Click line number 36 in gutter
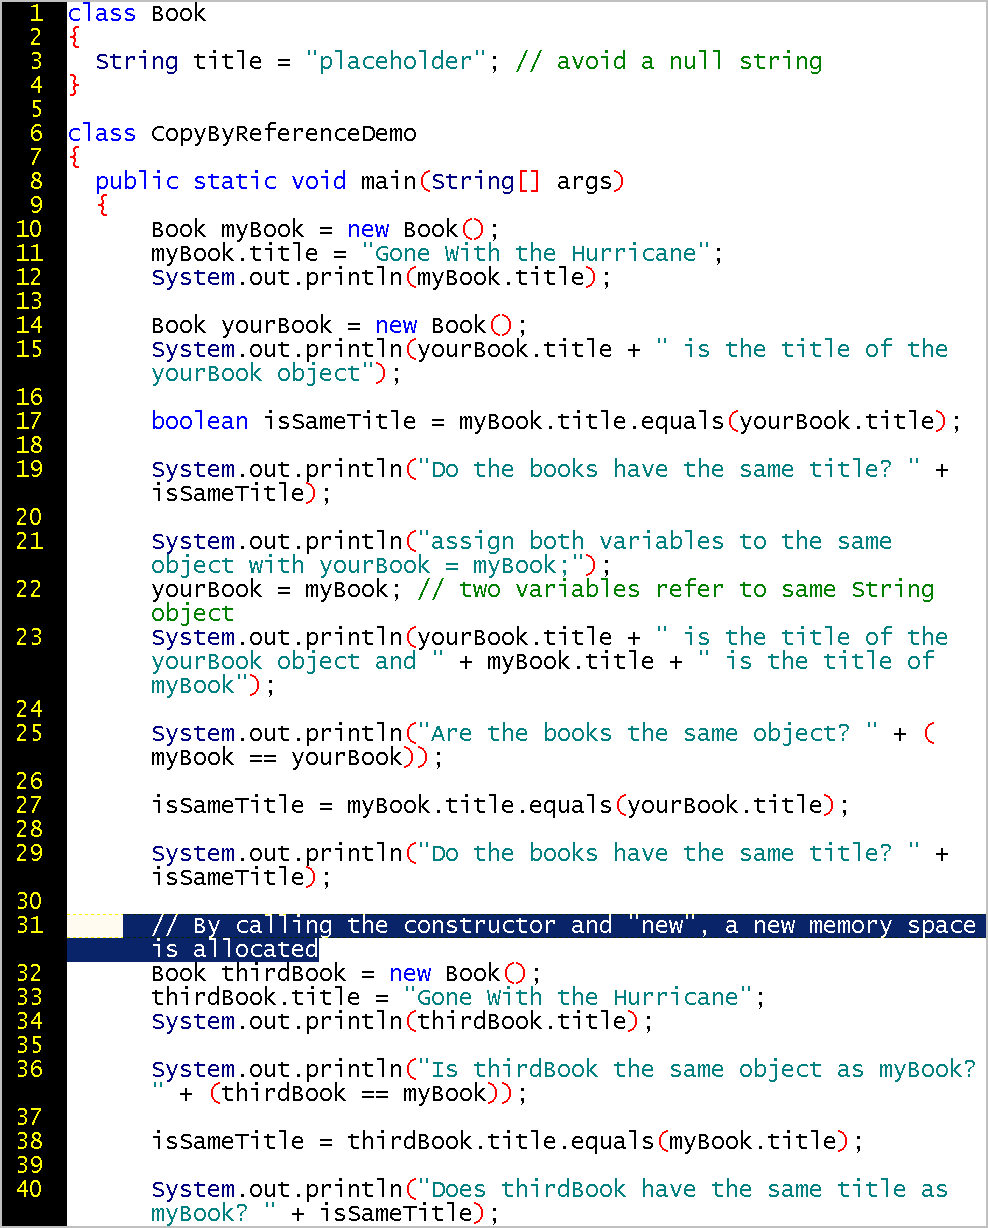Screen dimensions: 988x1228 tap(29, 1070)
